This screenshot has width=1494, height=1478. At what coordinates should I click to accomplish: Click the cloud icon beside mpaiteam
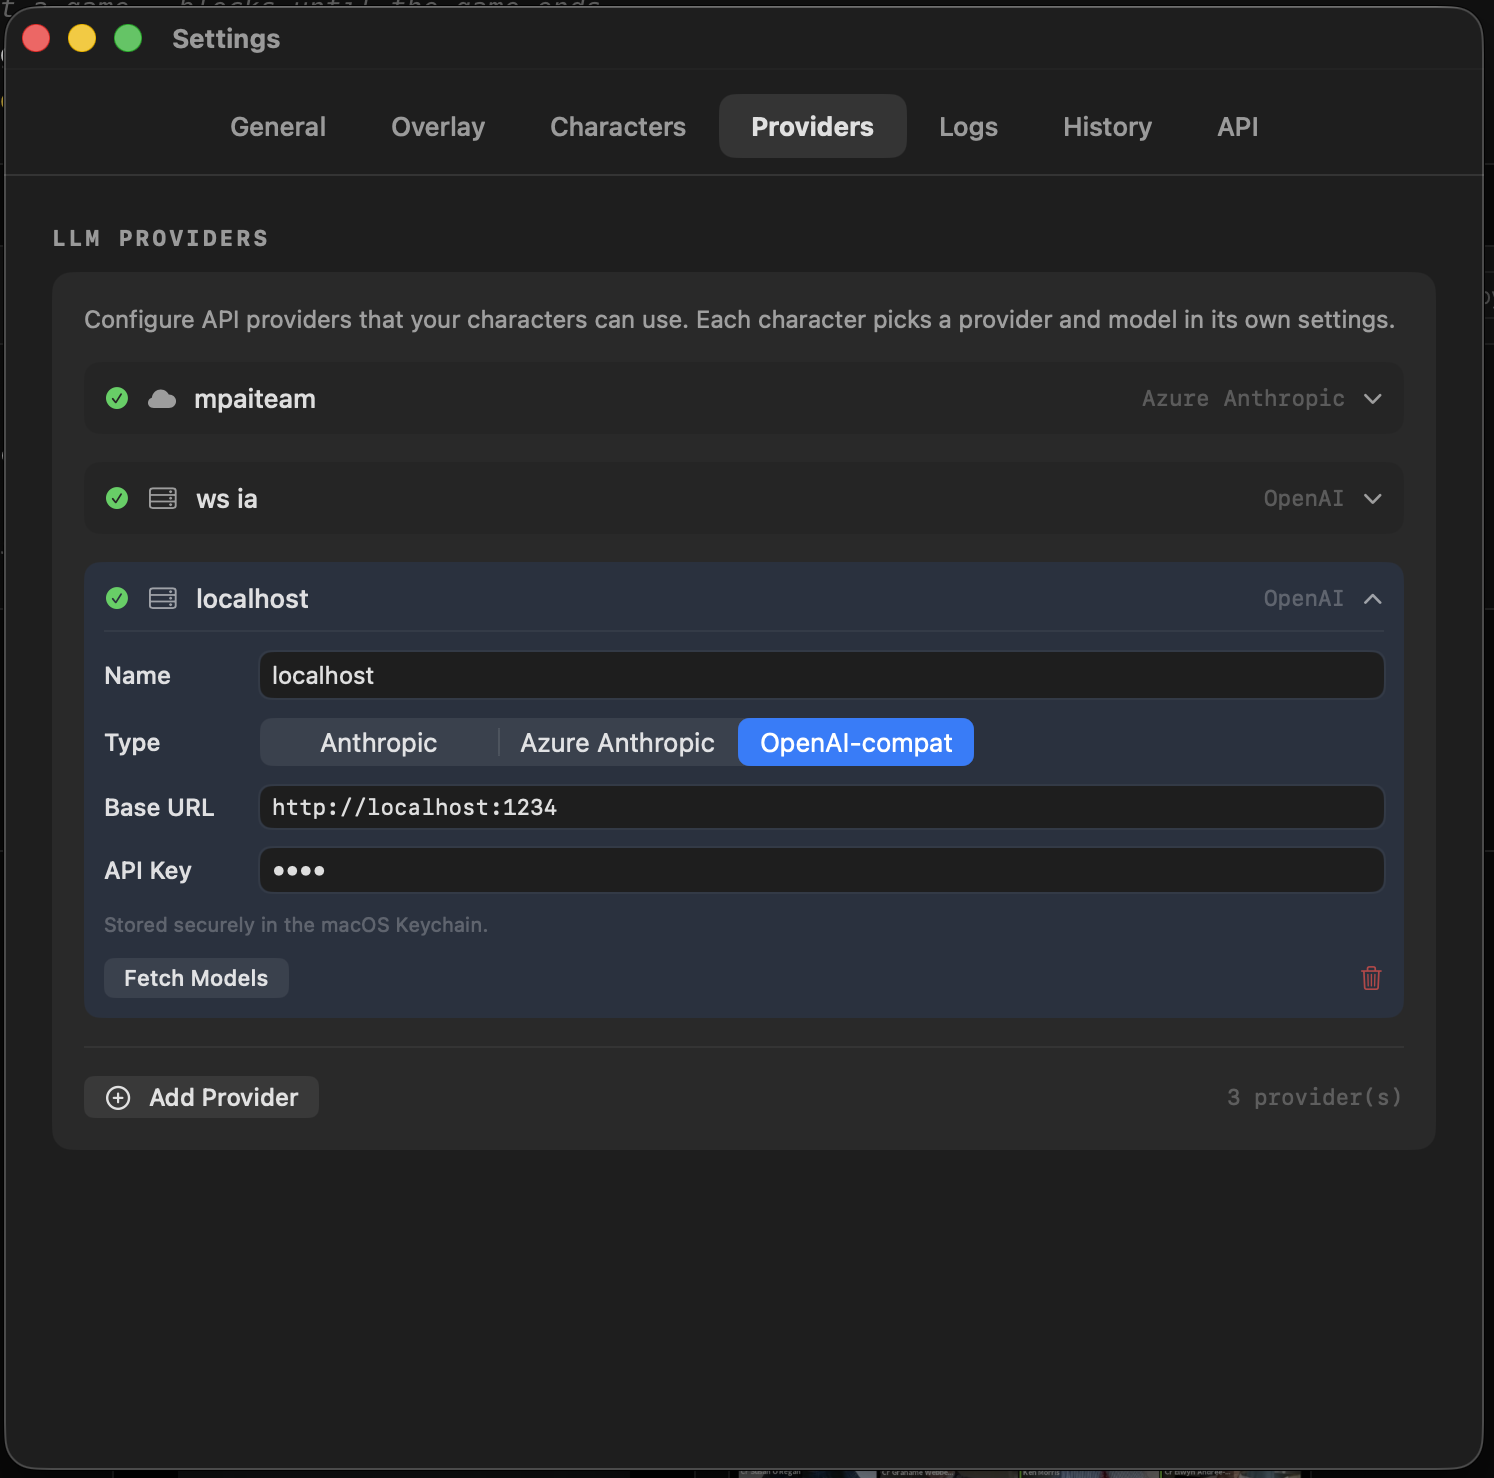[162, 399]
